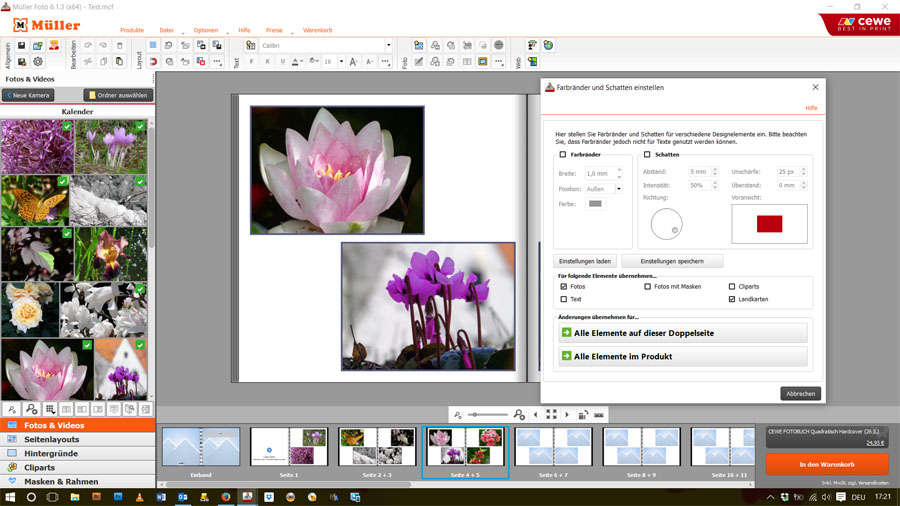
Task: Click the increase font size icon
Action: point(355,61)
